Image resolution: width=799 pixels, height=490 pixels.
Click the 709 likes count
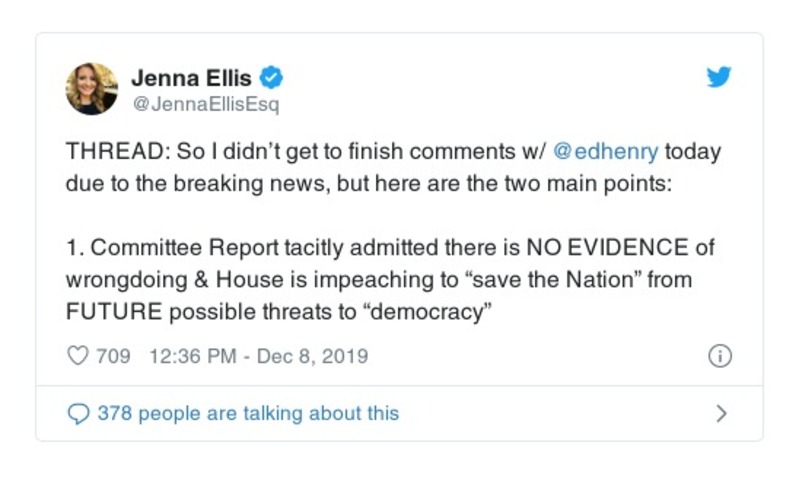coord(113,356)
